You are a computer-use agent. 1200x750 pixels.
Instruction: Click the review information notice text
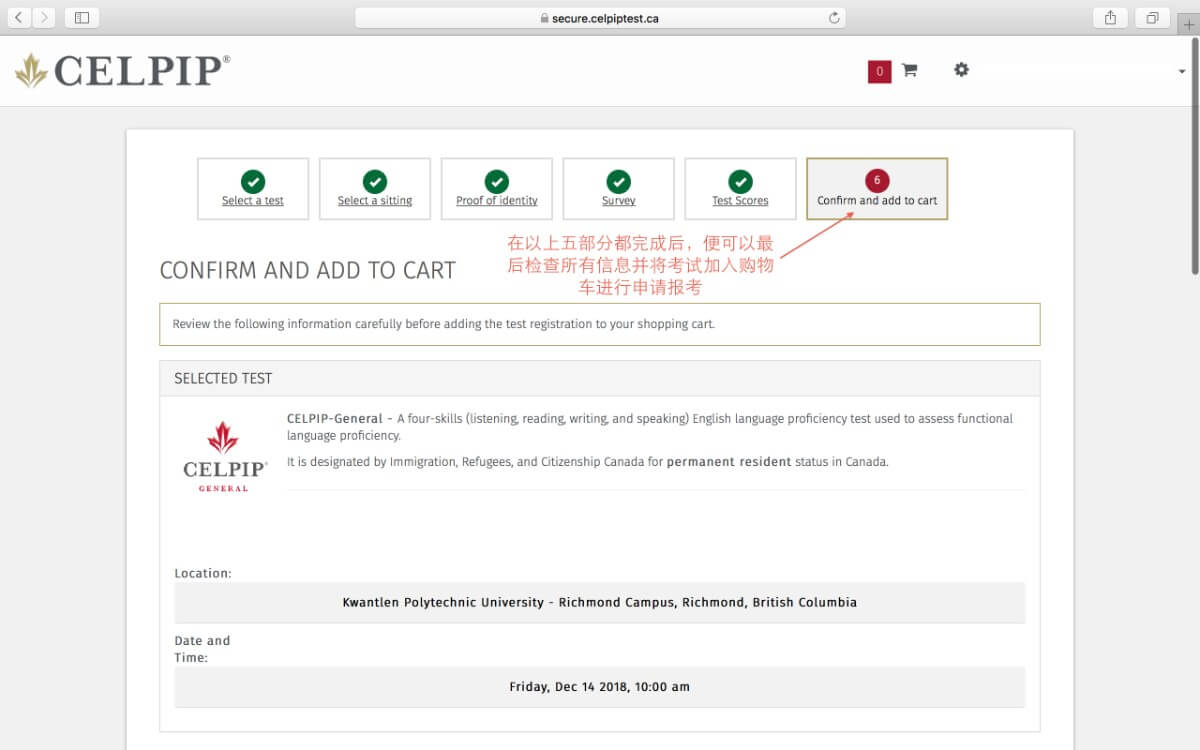click(x=443, y=324)
